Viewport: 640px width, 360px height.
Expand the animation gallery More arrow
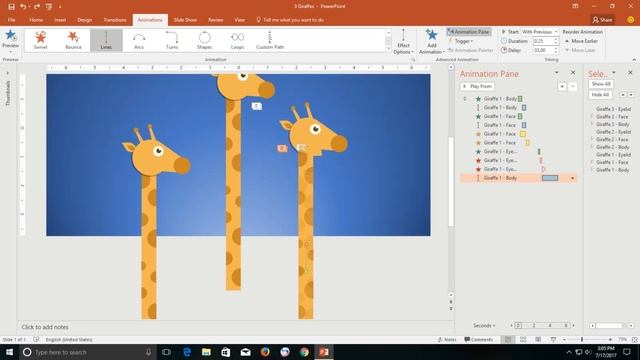[x=388, y=49]
